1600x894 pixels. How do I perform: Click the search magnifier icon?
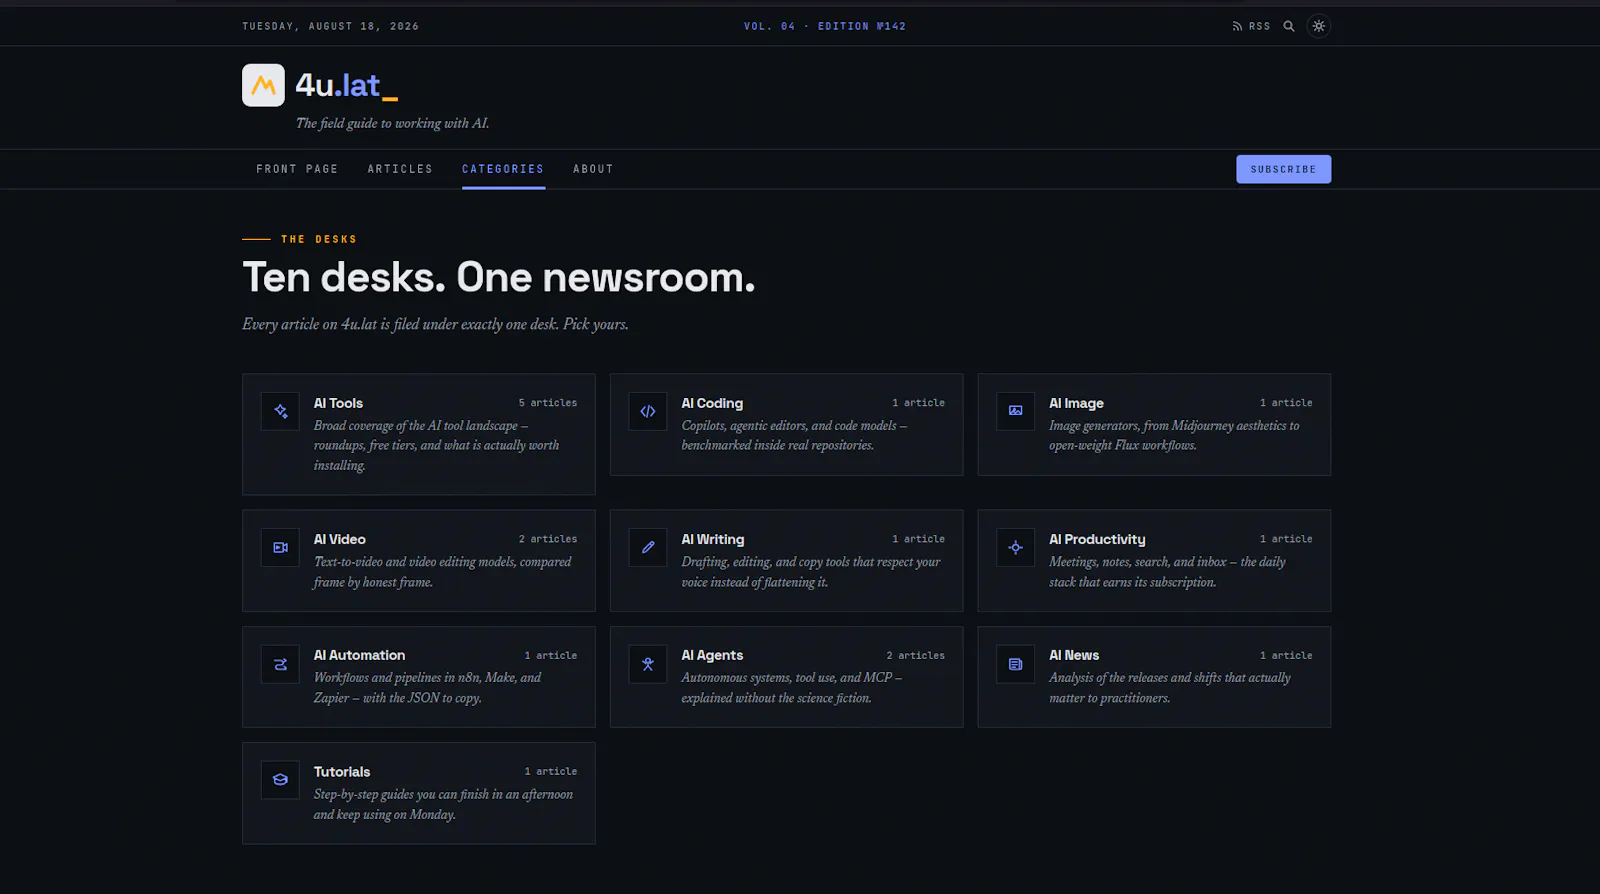point(1289,26)
